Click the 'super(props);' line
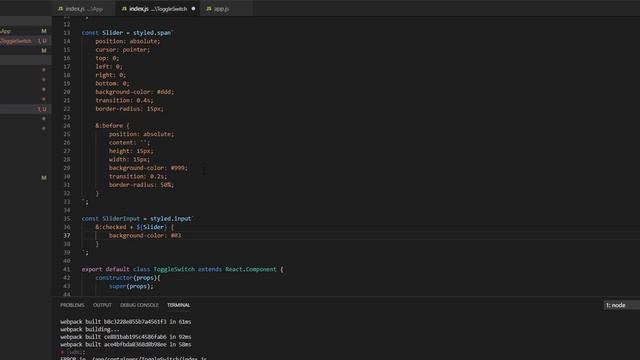 [x=131, y=286]
